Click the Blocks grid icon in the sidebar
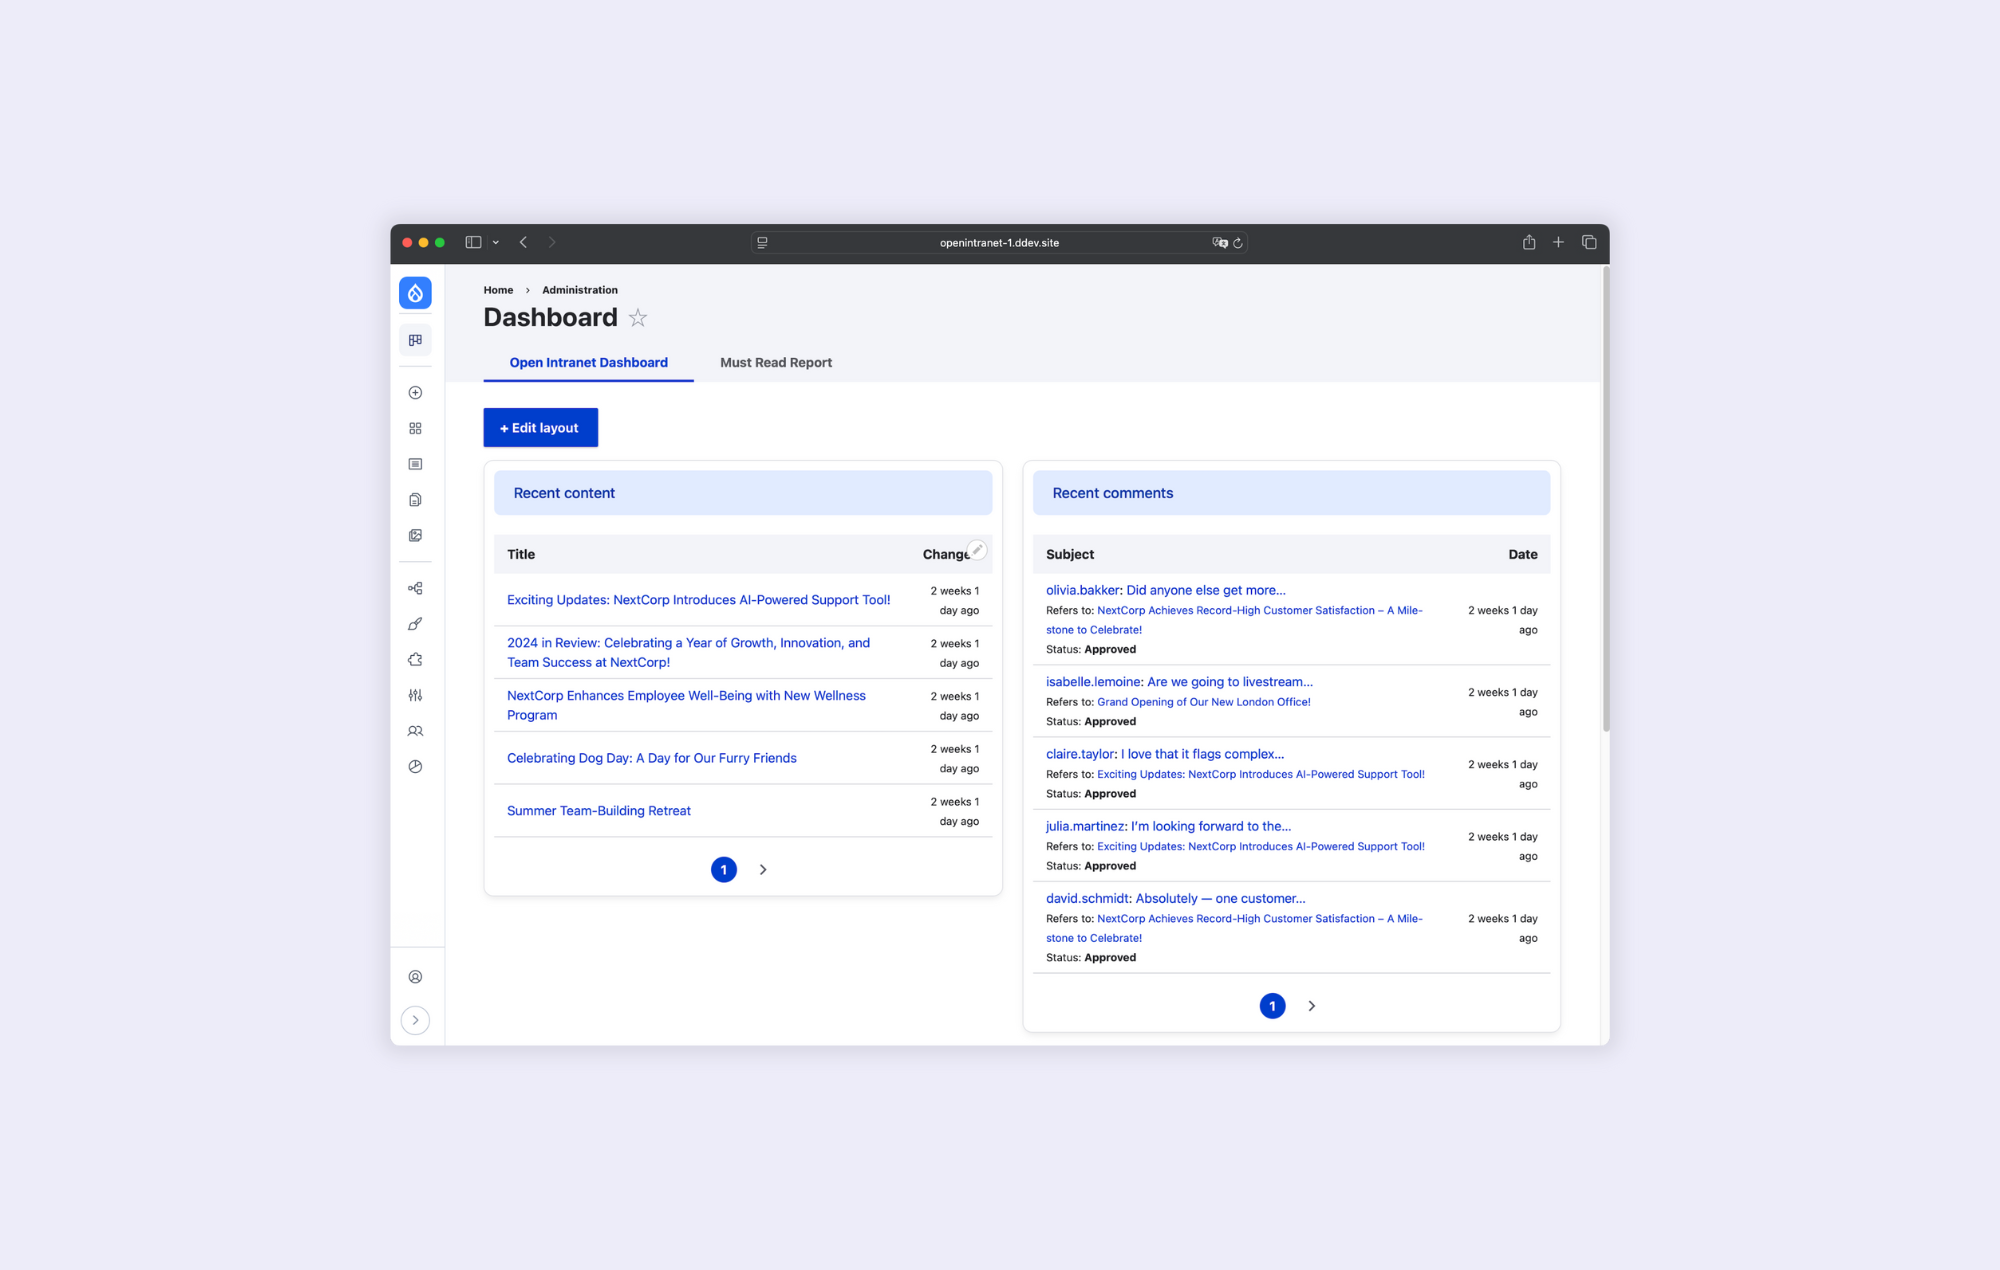This screenshot has height=1270, width=2000. click(415, 428)
